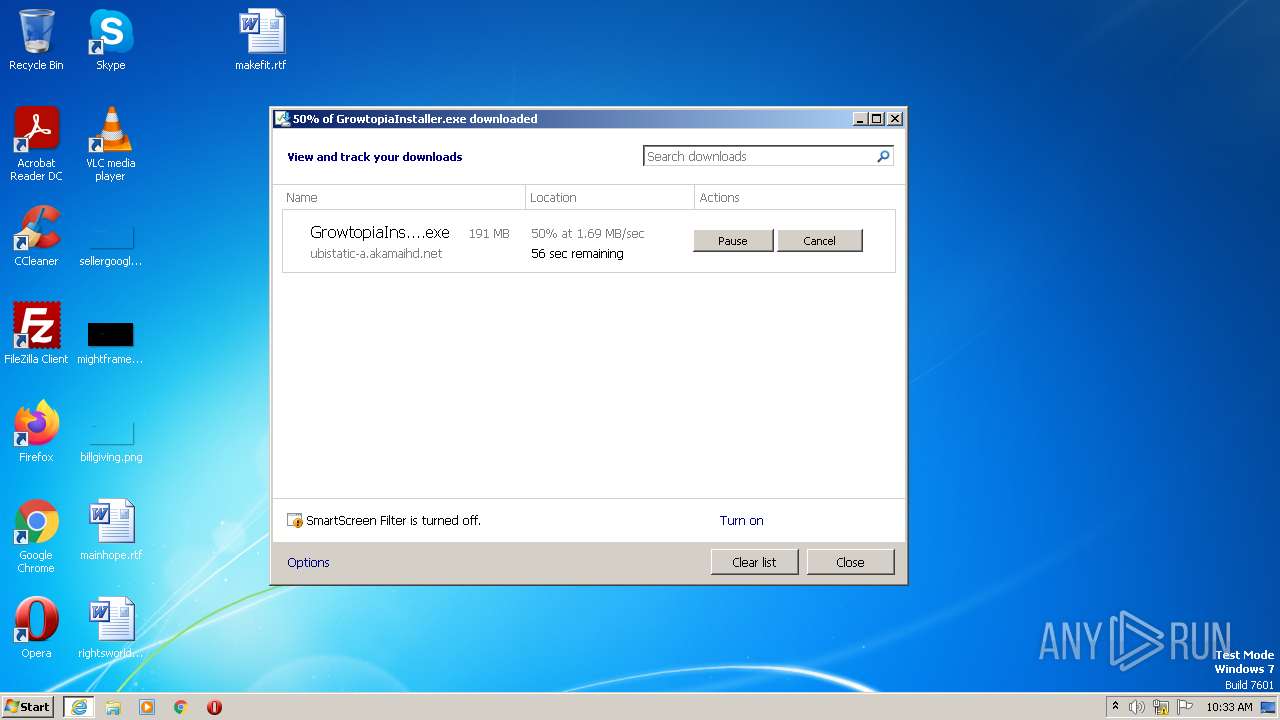This screenshot has height=720, width=1280.
Task: Click the Clear list button
Action: click(x=754, y=562)
